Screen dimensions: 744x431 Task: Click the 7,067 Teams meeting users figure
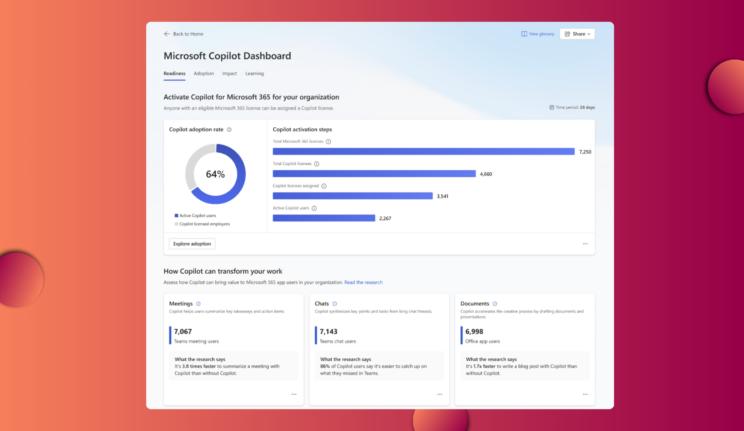pos(183,332)
